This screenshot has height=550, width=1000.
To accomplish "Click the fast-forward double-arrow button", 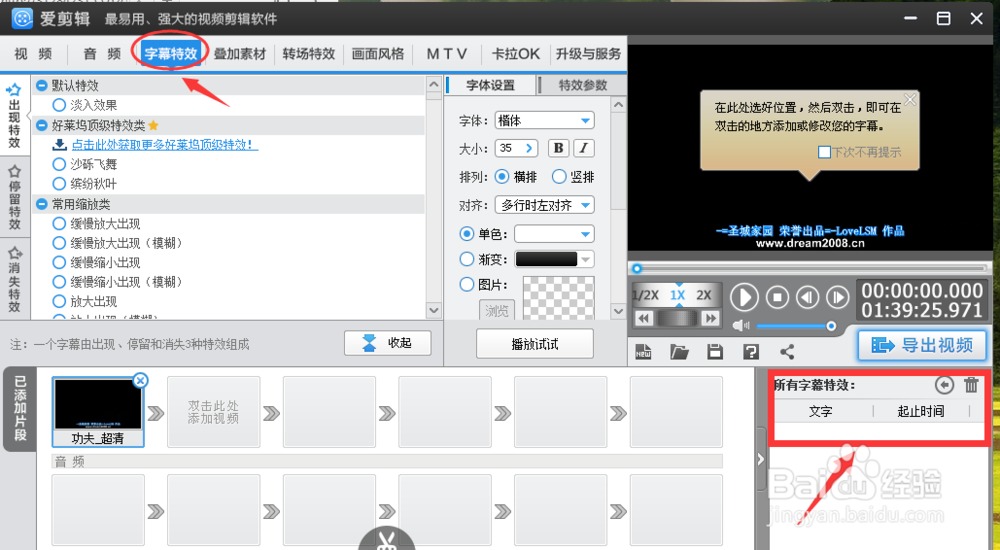I will click(710, 318).
